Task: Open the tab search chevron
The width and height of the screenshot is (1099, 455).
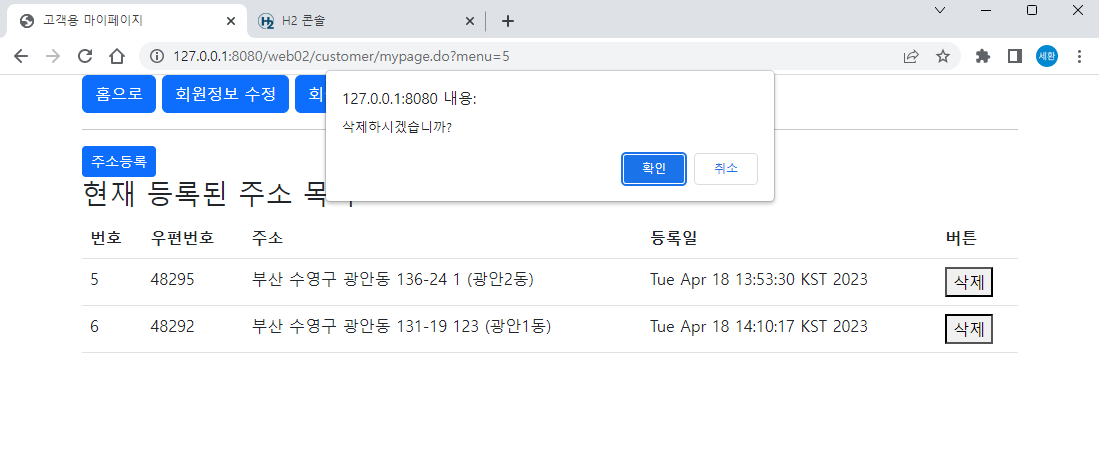Action: point(940,10)
